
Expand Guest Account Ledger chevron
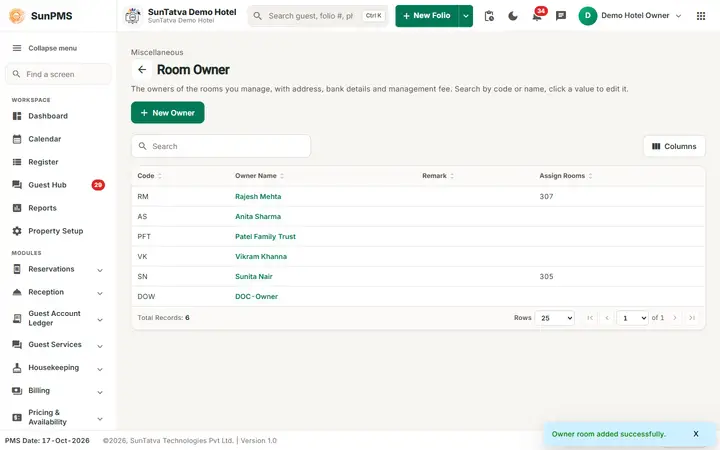coord(100,320)
